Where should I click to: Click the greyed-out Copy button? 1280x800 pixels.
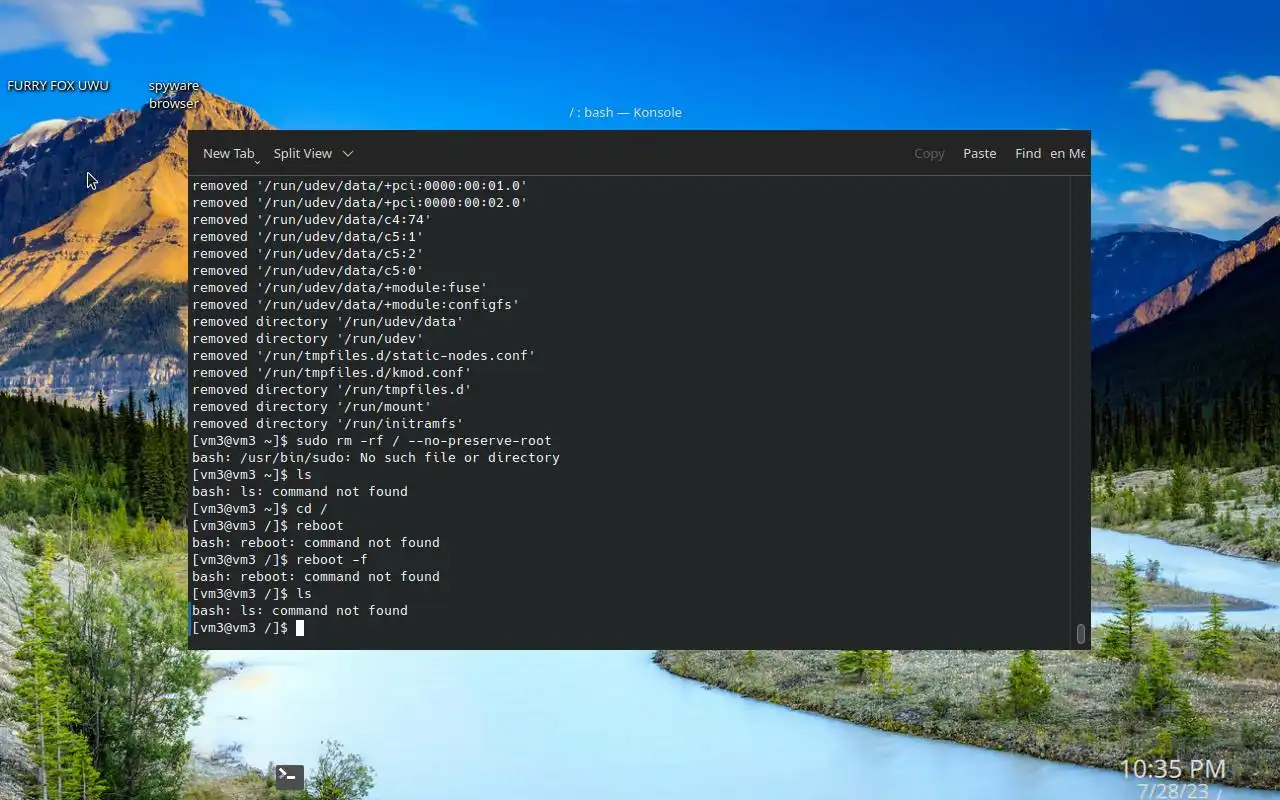pos(929,153)
